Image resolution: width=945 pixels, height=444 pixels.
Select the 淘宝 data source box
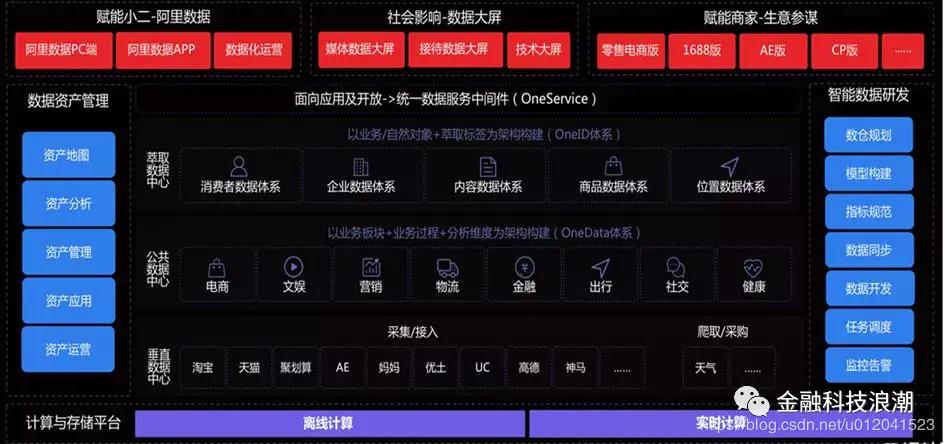coord(203,367)
